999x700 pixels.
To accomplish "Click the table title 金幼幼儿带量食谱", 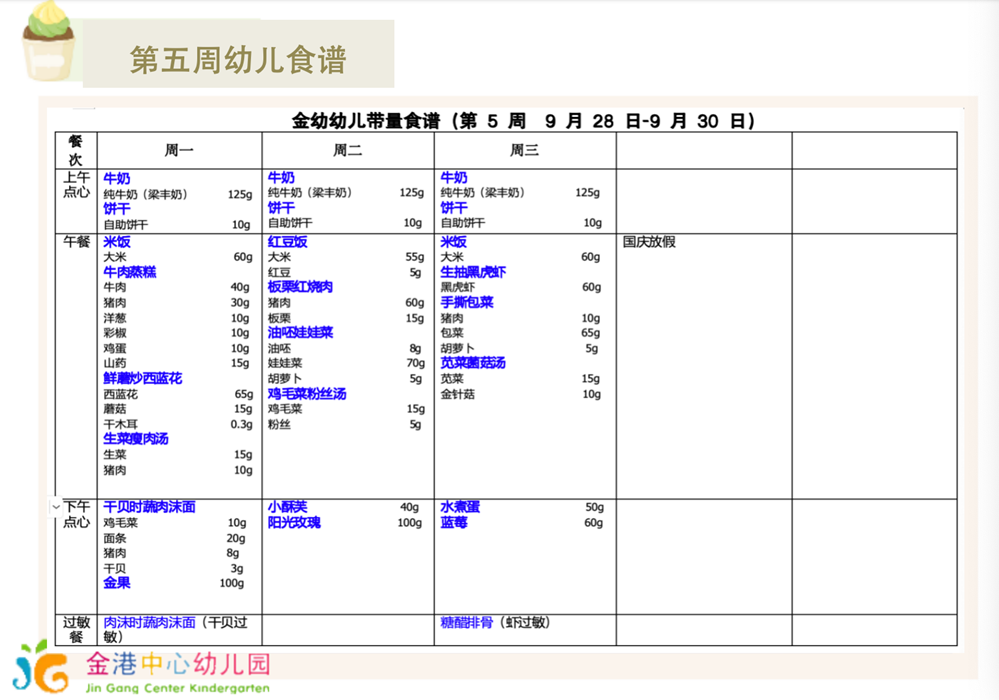I will pos(366,121).
